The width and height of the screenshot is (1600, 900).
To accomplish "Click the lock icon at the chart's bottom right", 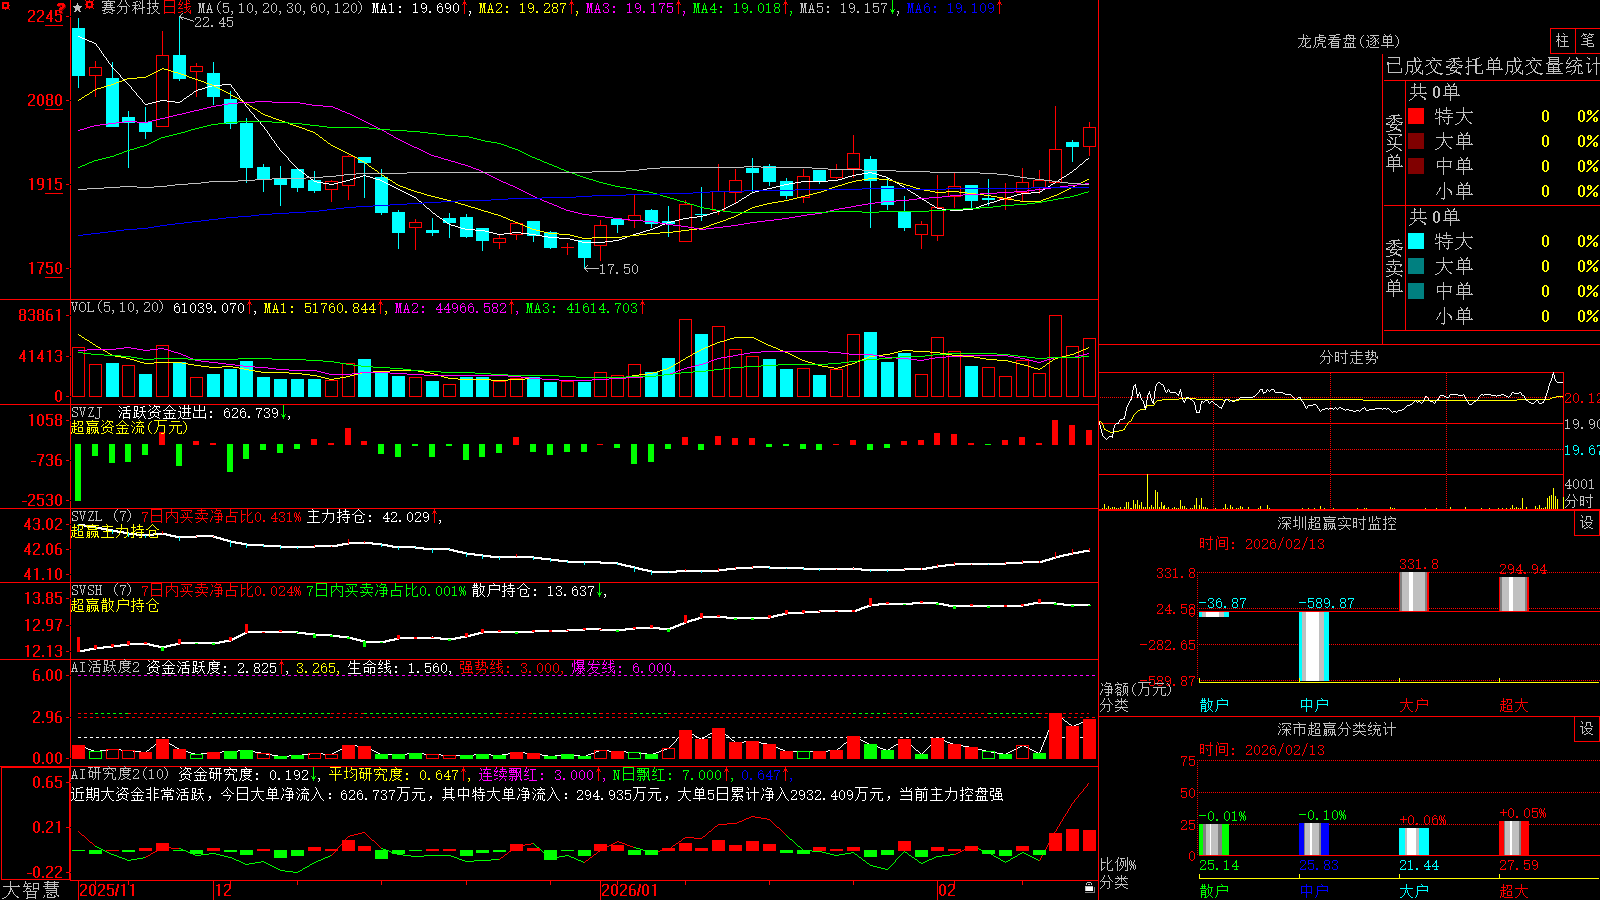I will (1089, 887).
